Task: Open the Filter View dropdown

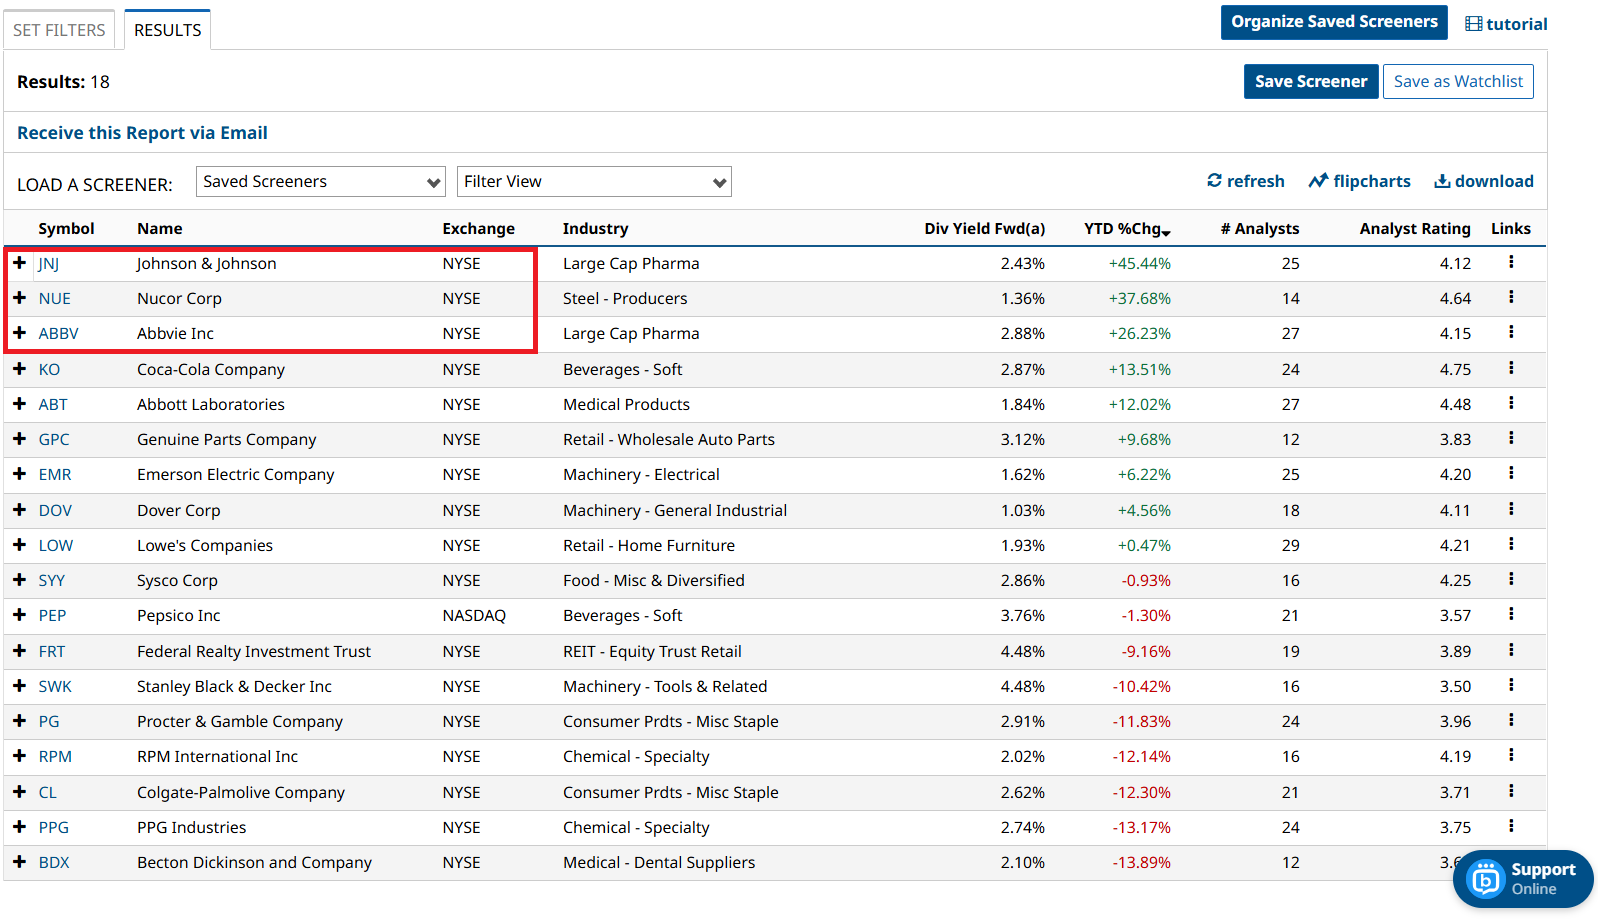Action: 594,182
